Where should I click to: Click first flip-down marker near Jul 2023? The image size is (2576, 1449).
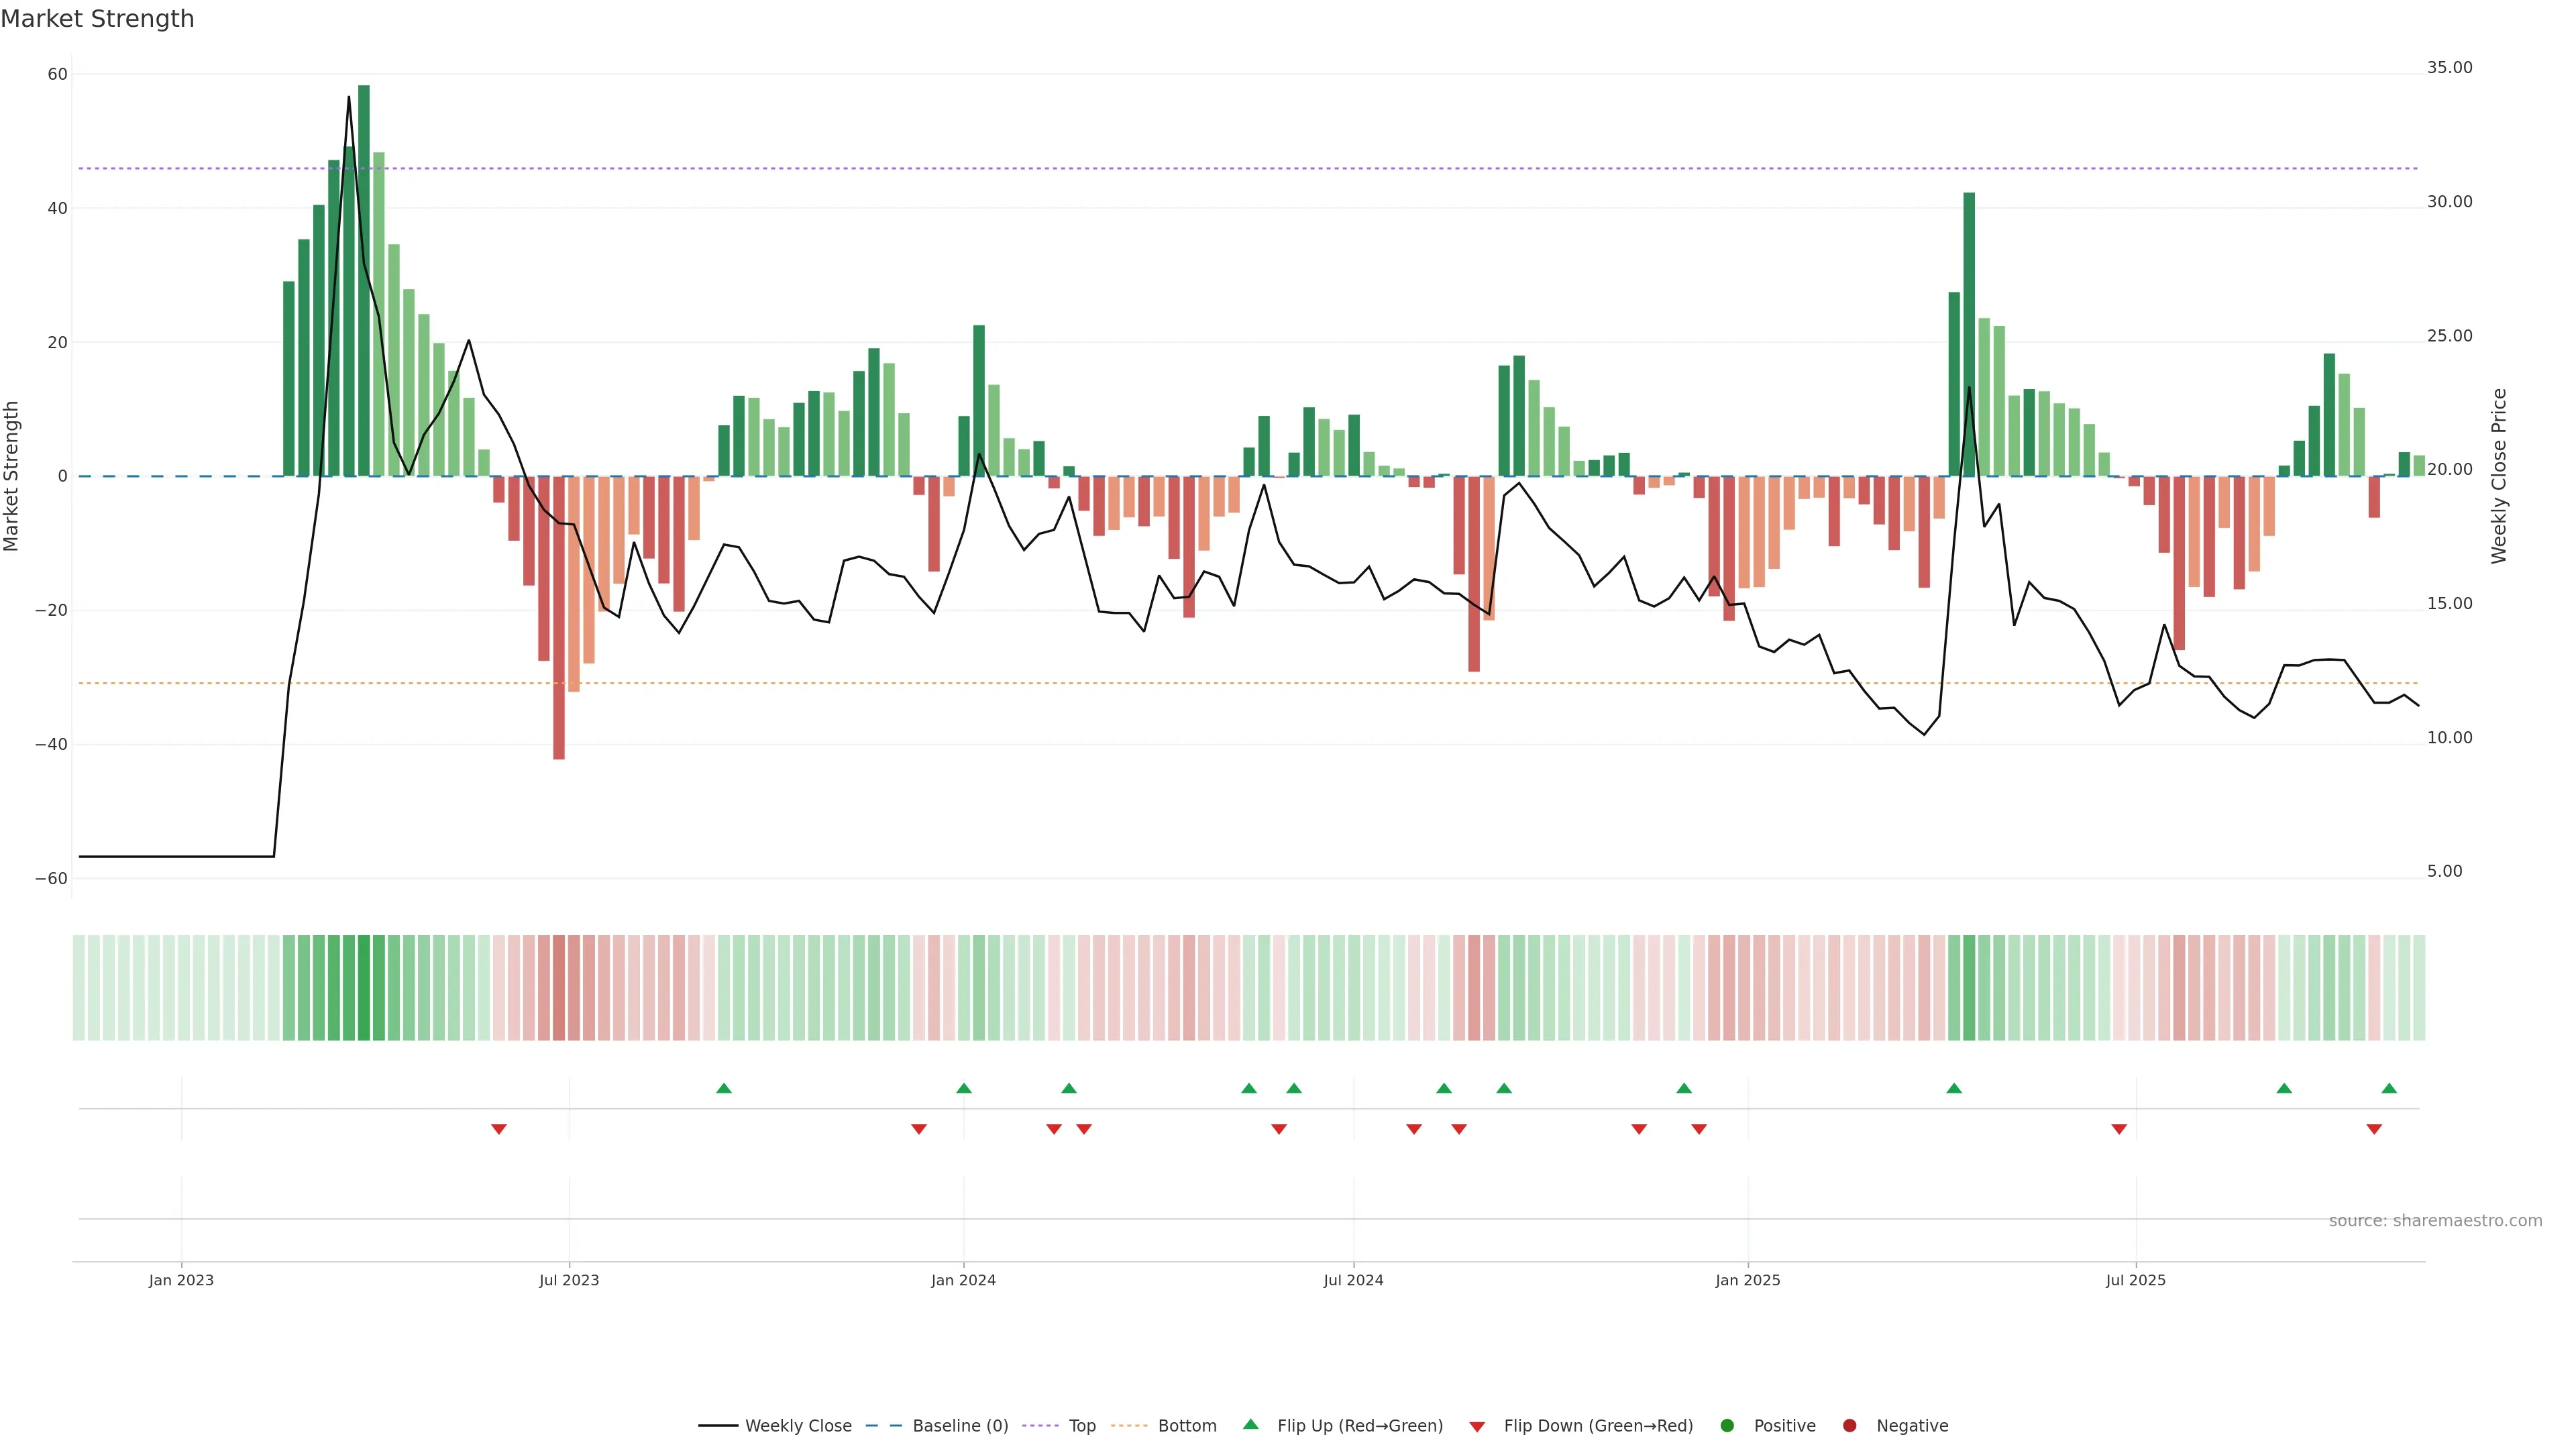(x=499, y=1129)
